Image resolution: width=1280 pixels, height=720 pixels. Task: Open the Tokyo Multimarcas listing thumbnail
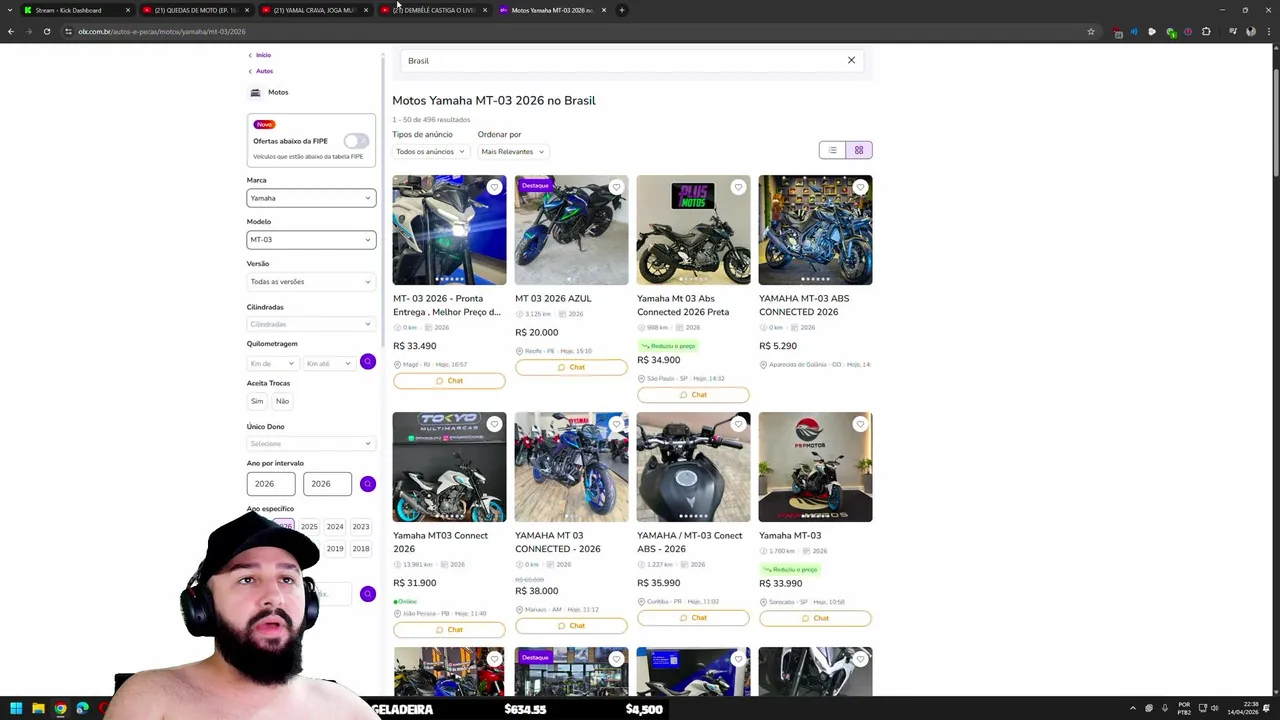tap(449, 467)
